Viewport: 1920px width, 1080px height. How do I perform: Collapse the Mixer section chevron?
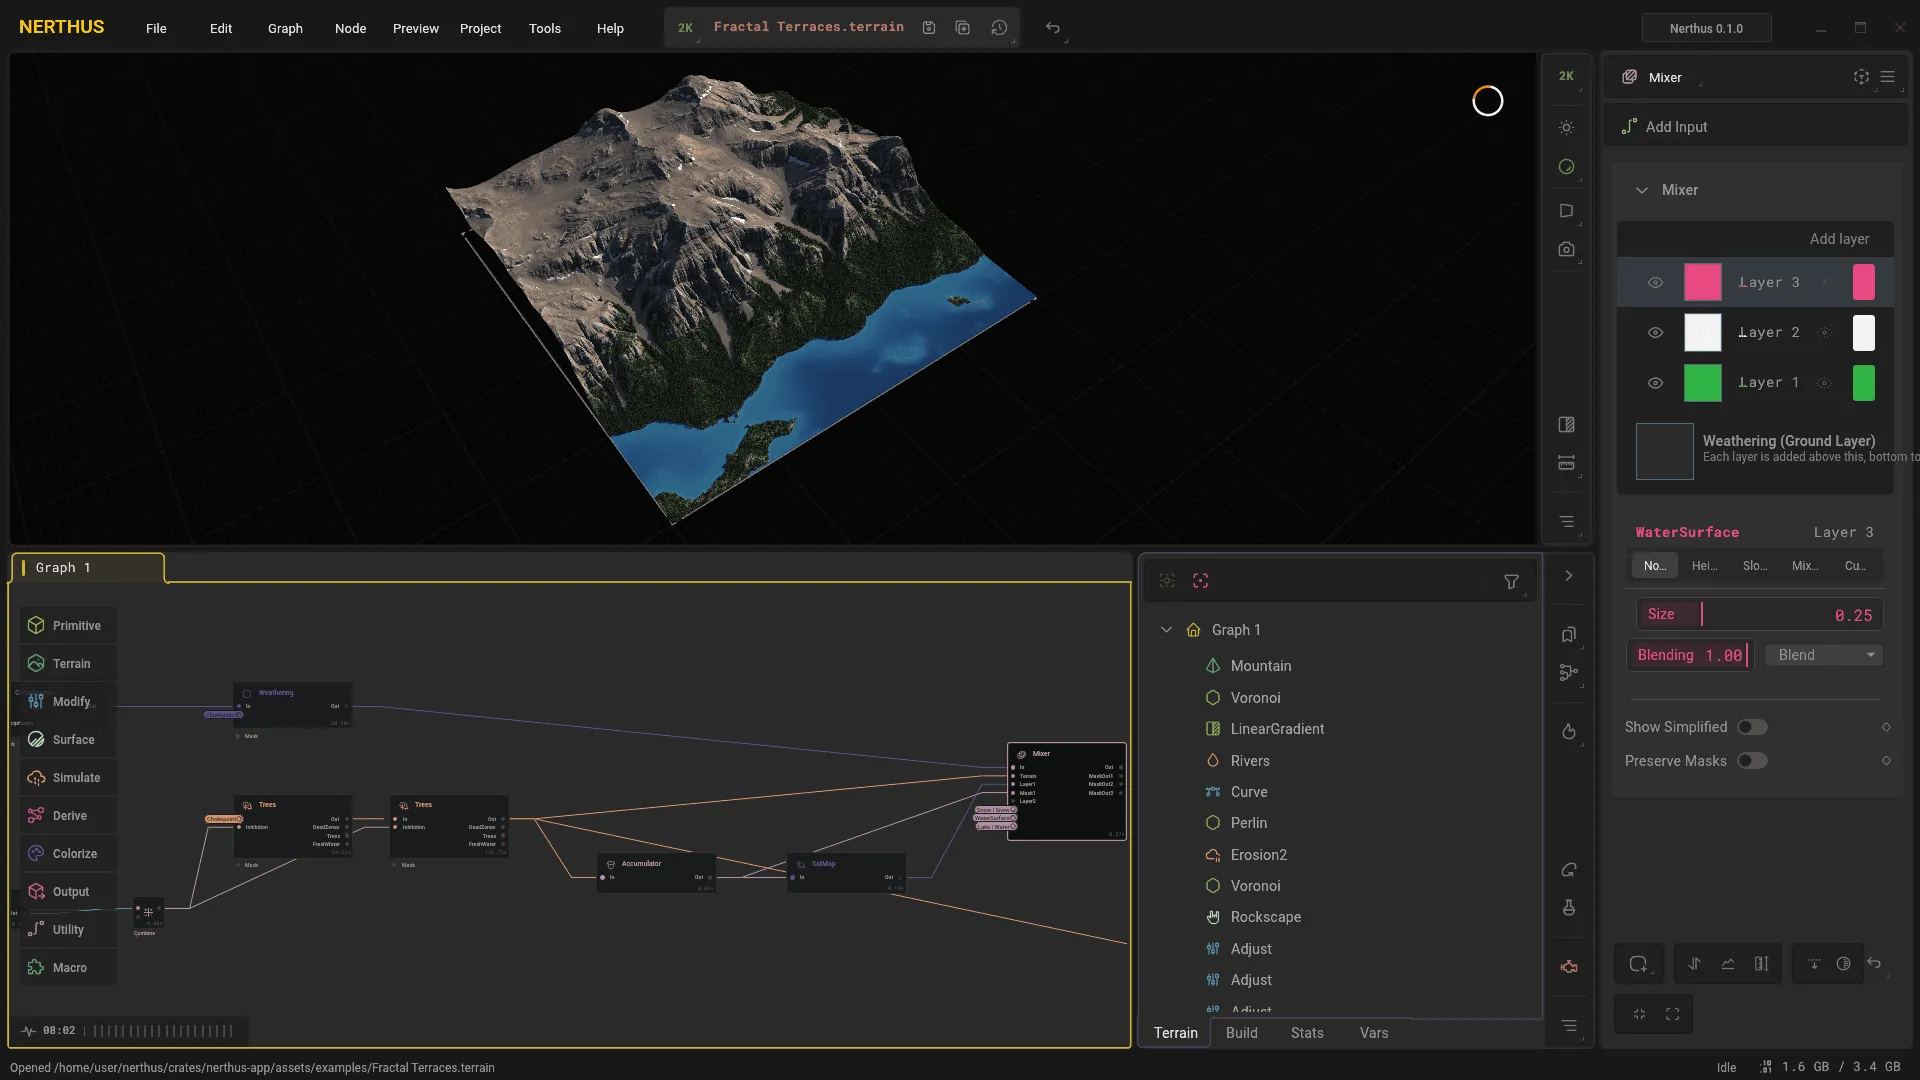tap(1641, 190)
